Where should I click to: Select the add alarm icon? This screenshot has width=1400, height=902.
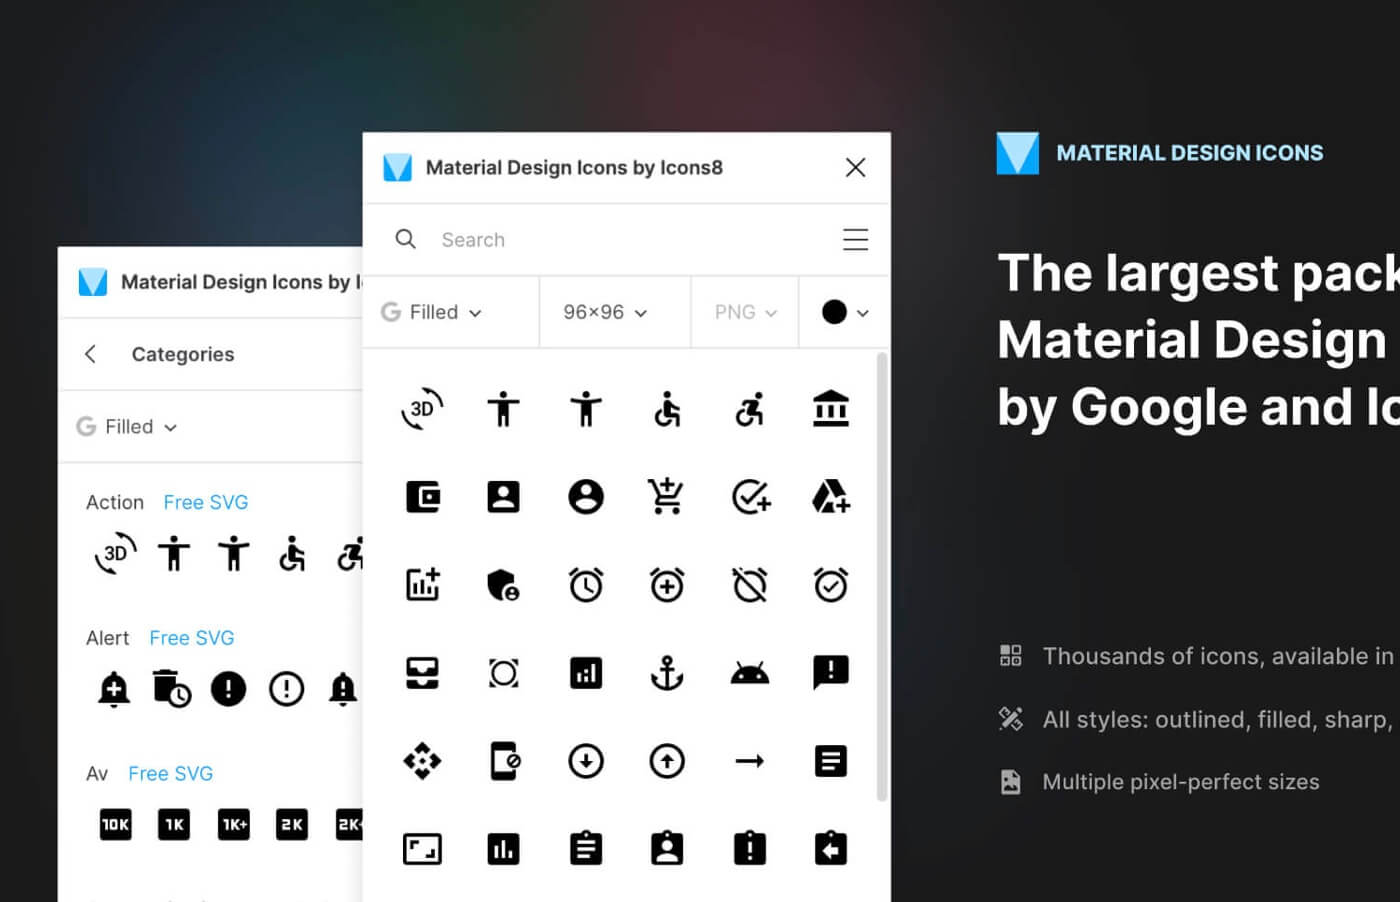[x=667, y=585]
